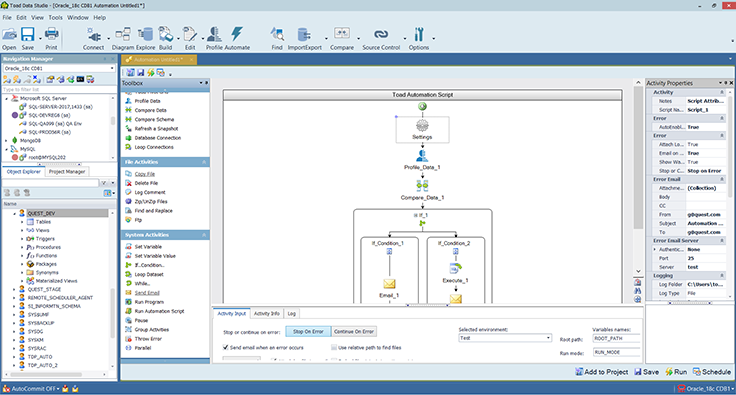Open the Compare tool
Viewport: 736px width, 395px height.
click(x=342, y=38)
